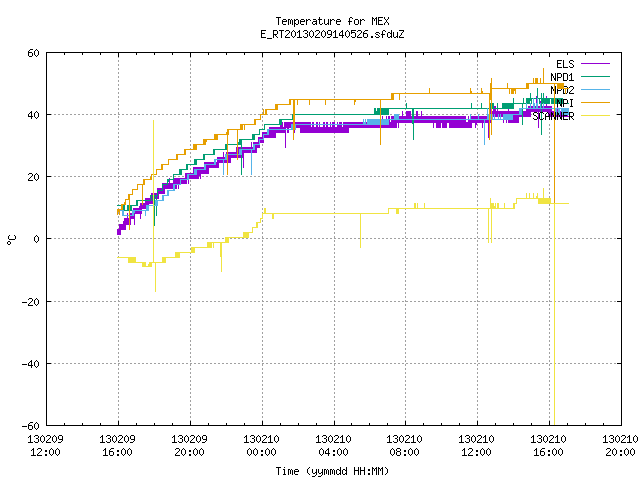Click the °C y-axis unit label
This screenshot has height=480, width=640.
[11, 240]
